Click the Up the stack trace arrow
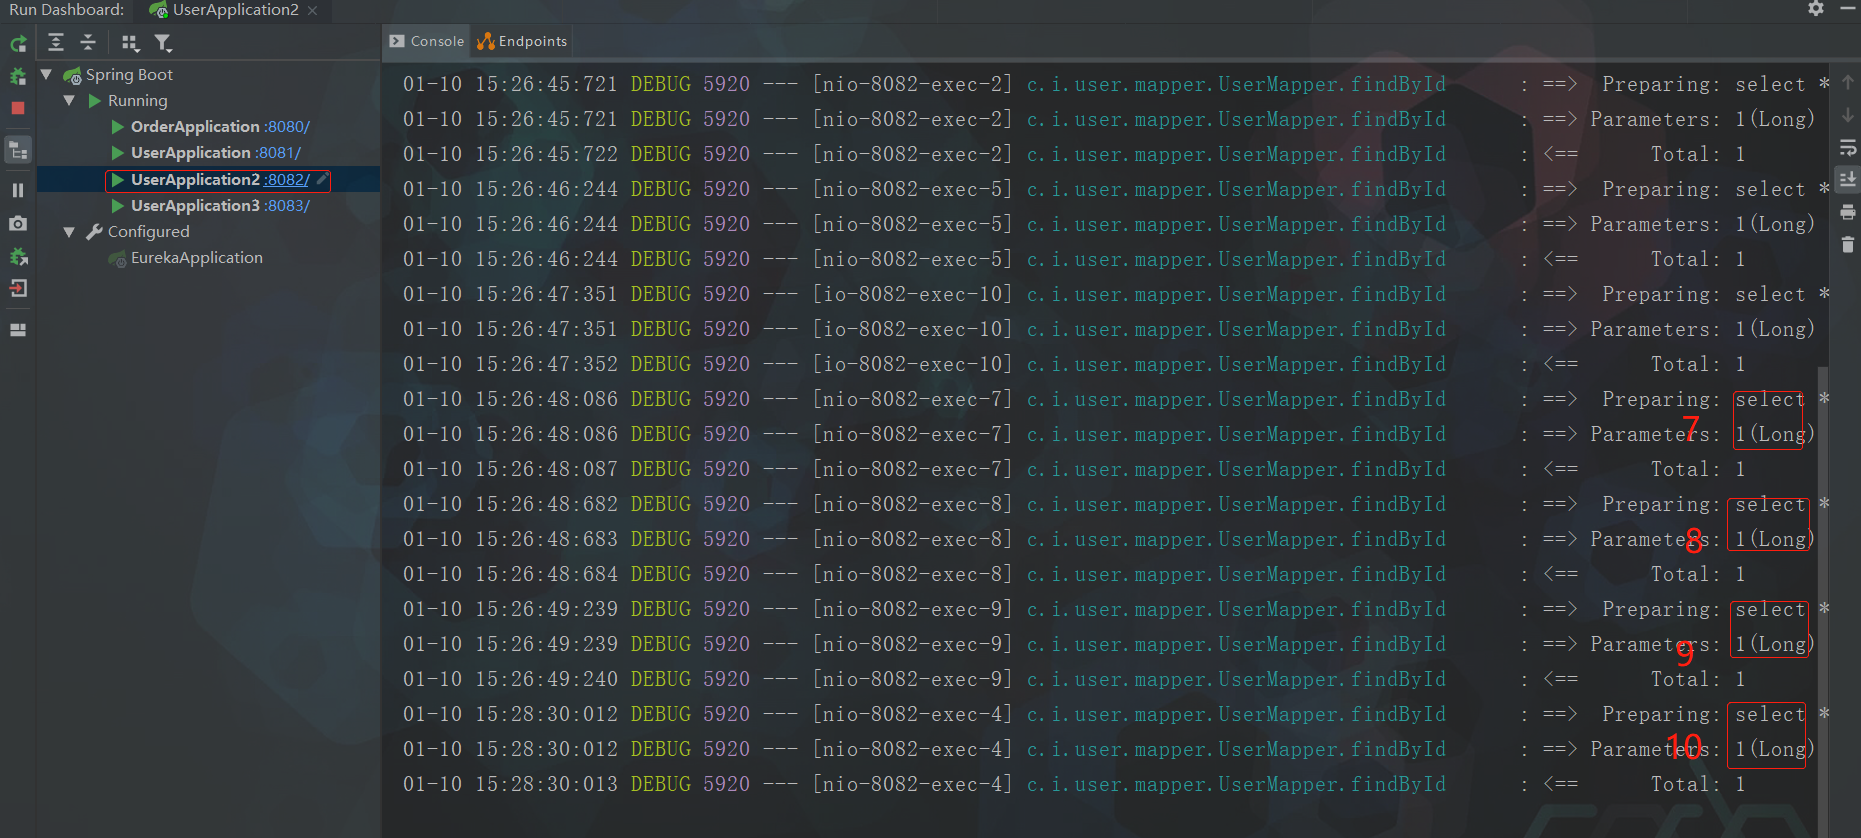 [x=1848, y=82]
